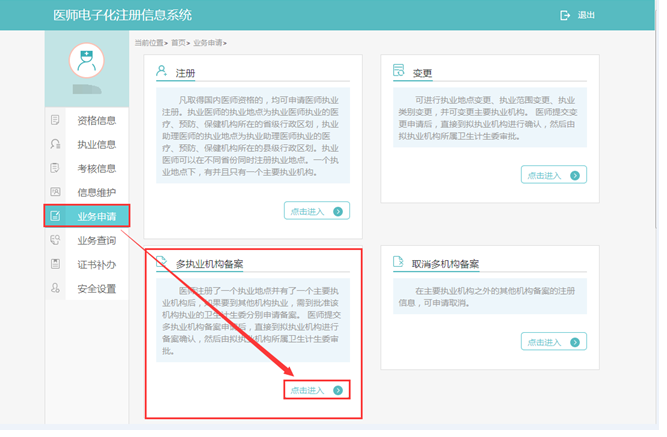Click the 退出 logout icon

[x=565, y=15]
